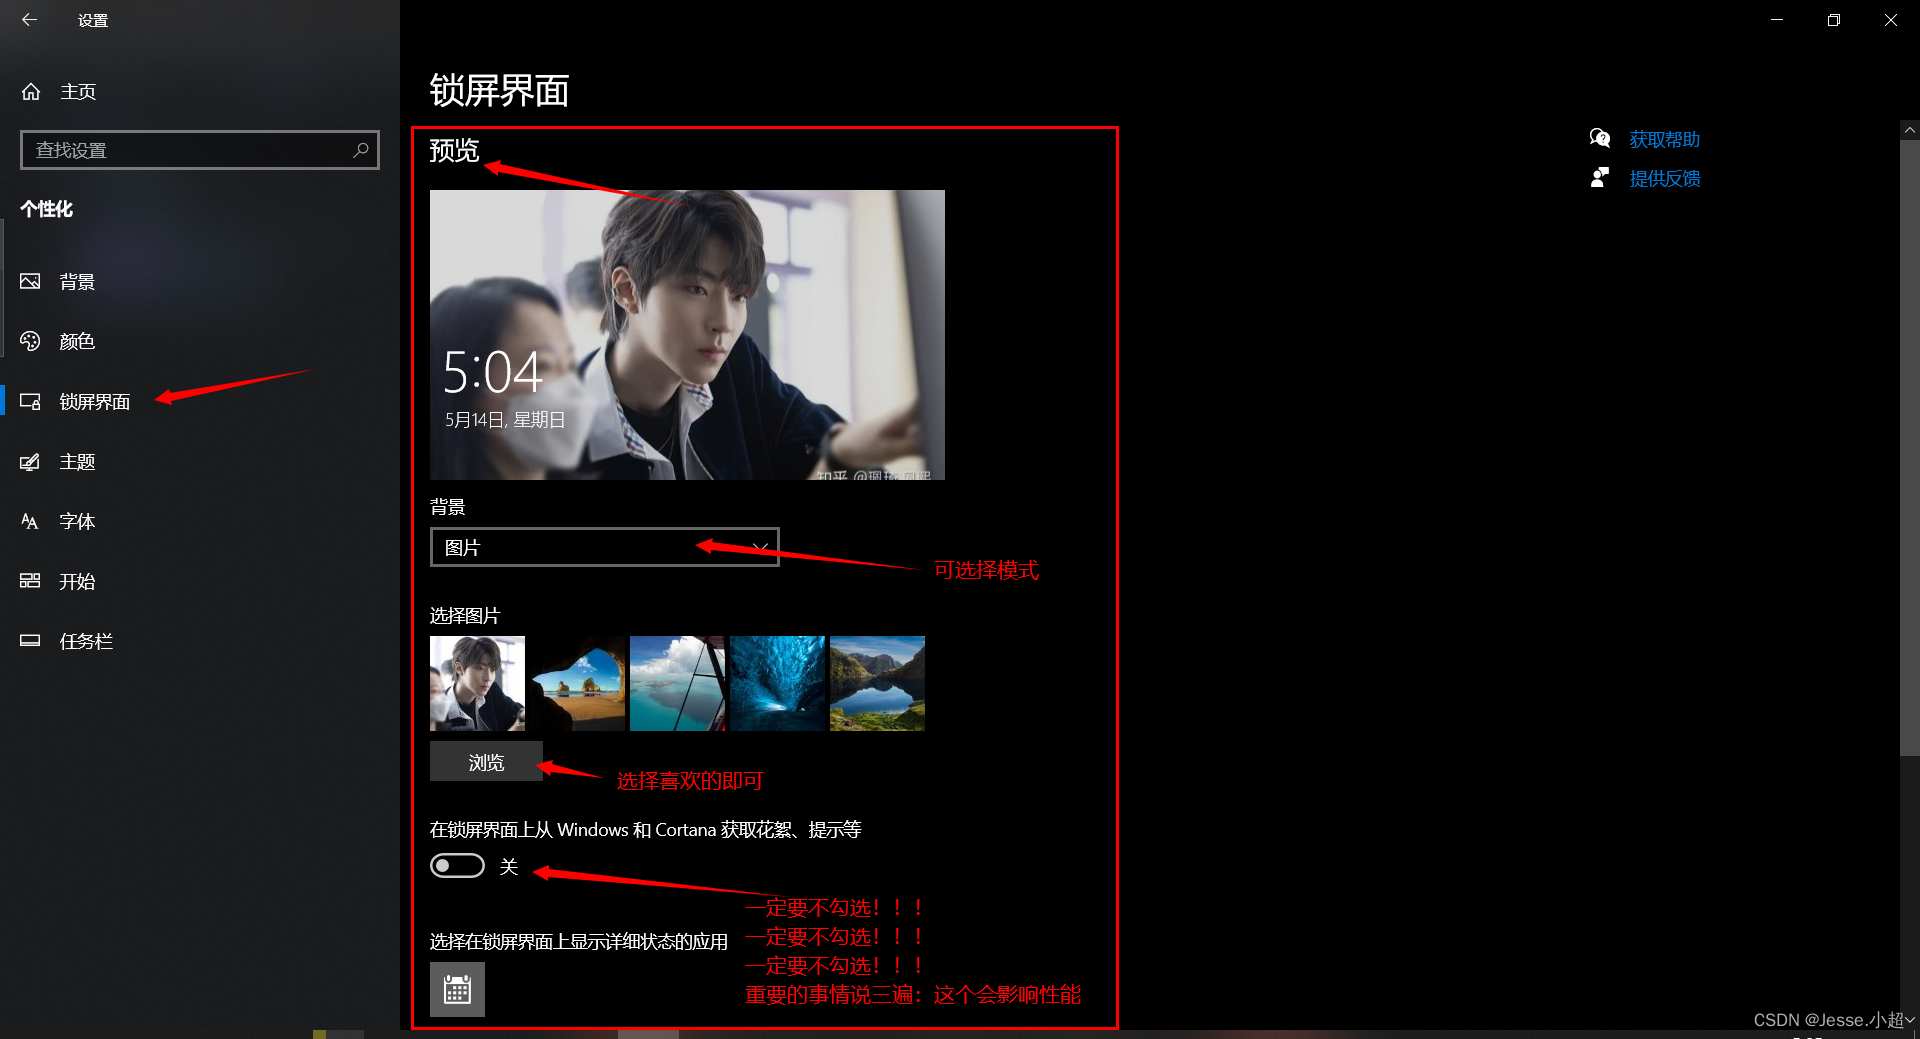Close the Settings window
The height and width of the screenshot is (1039, 1920).
click(1890, 20)
